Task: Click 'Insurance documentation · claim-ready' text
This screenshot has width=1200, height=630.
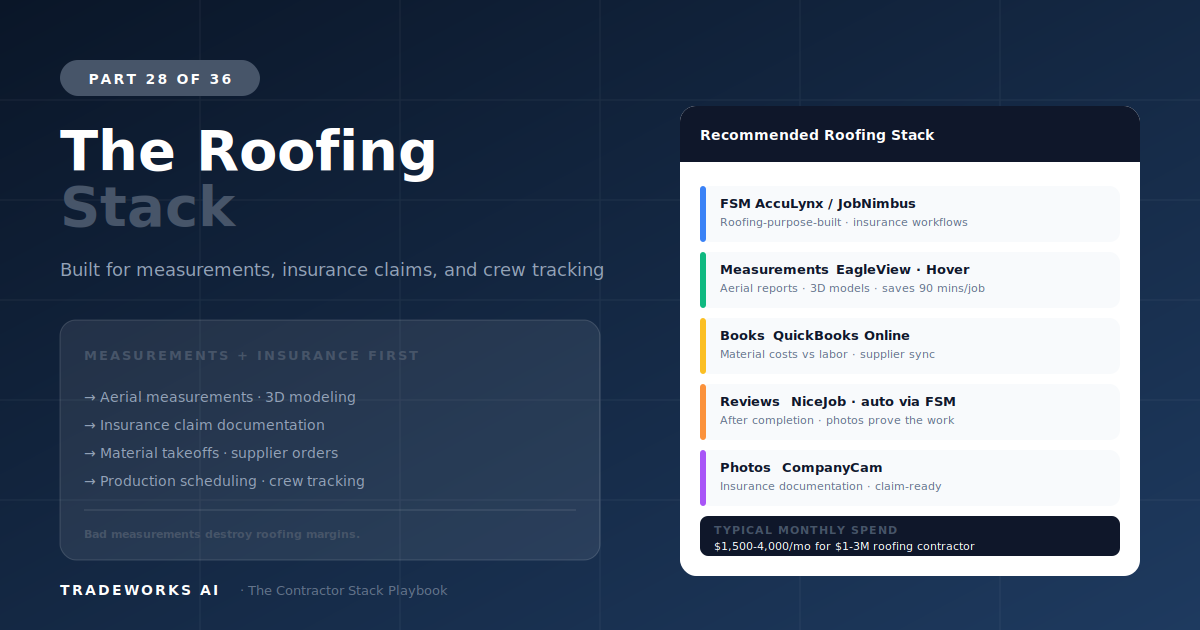Action: pyautogui.click(x=830, y=487)
